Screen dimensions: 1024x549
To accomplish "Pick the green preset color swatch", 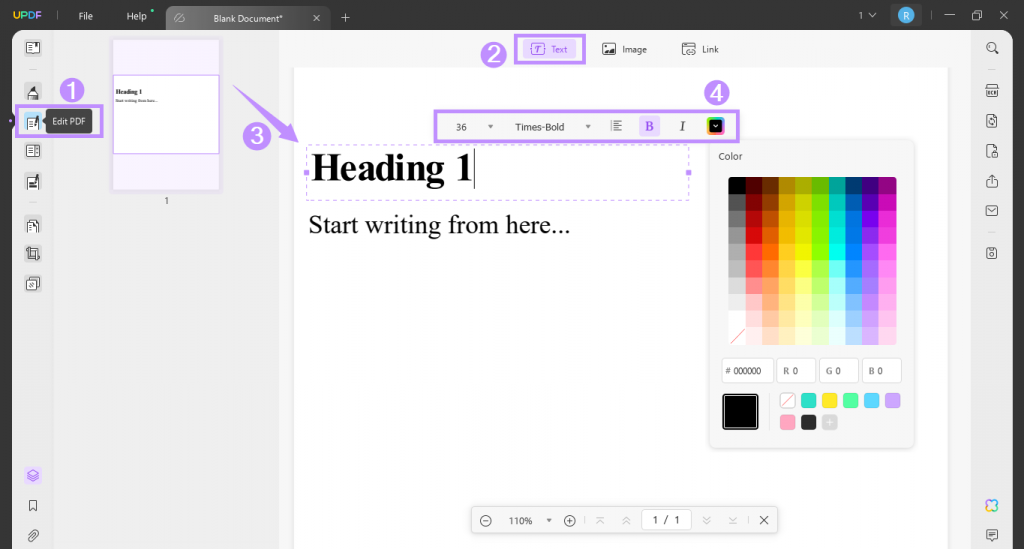I will point(850,400).
